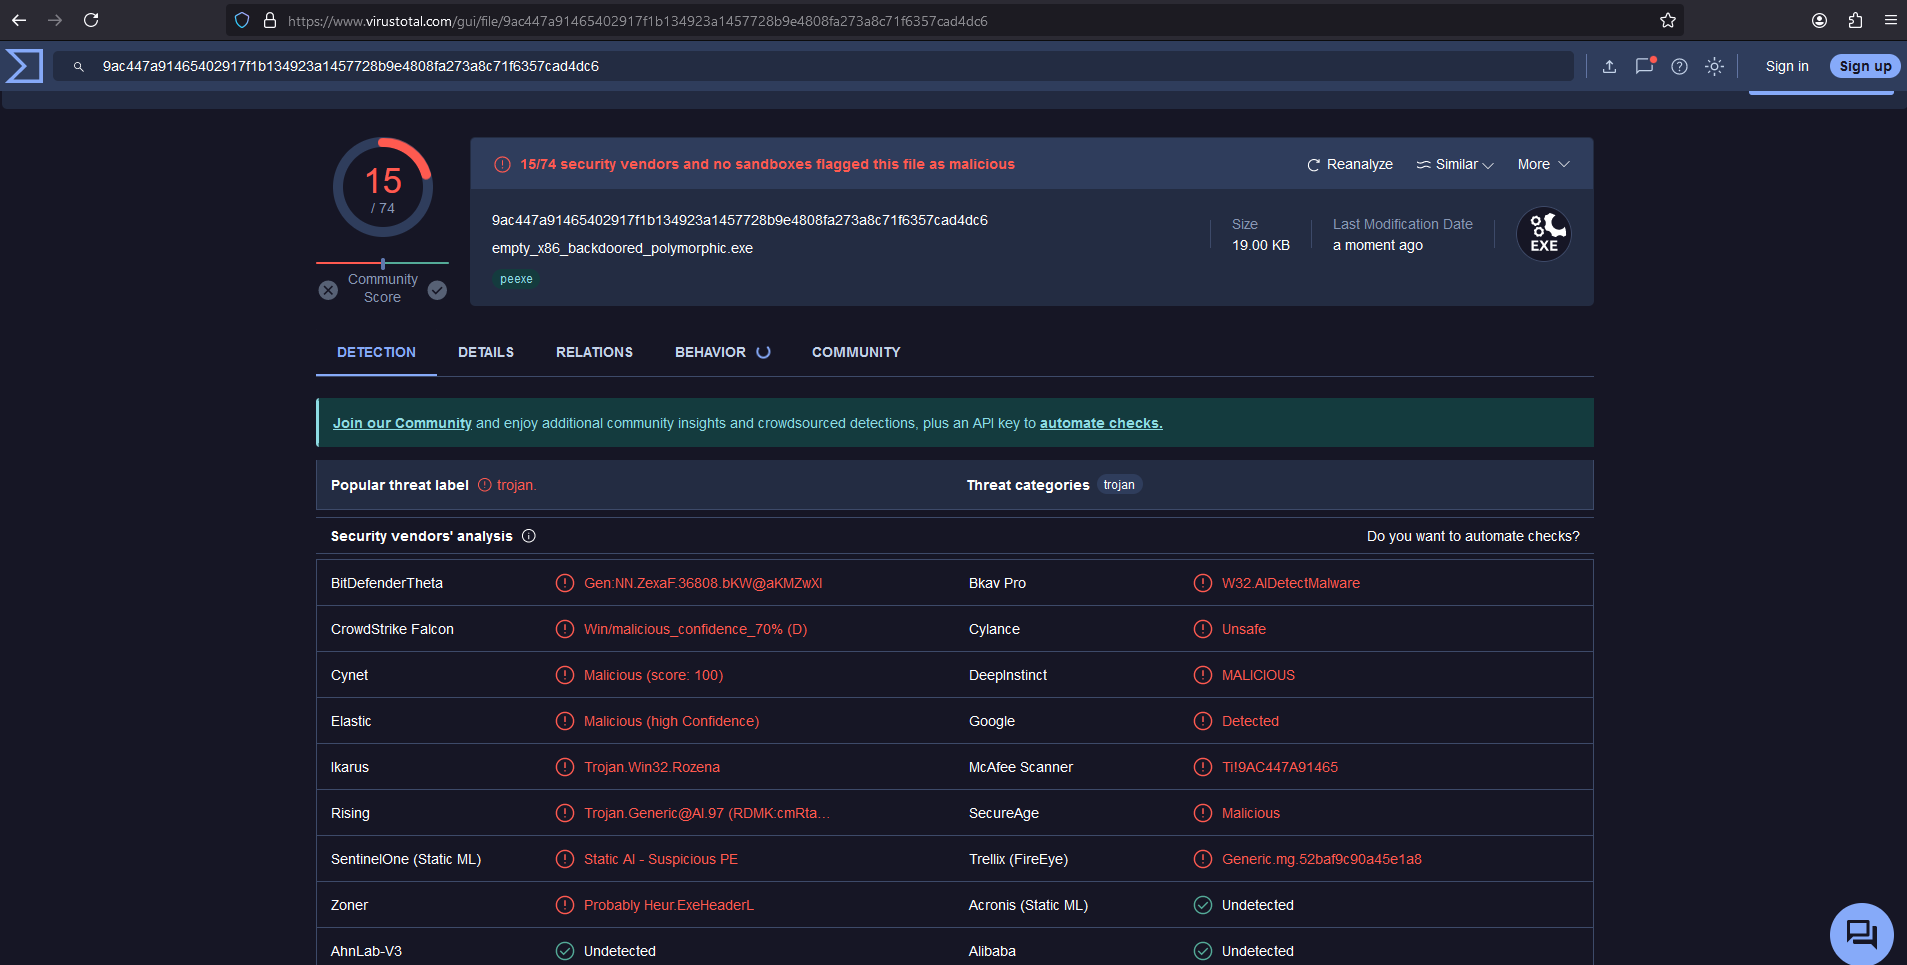The height and width of the screenshot is (965, 1907).
Task: Click the Static AI - Suspicious PE result
Action: [x=661, y=859]
